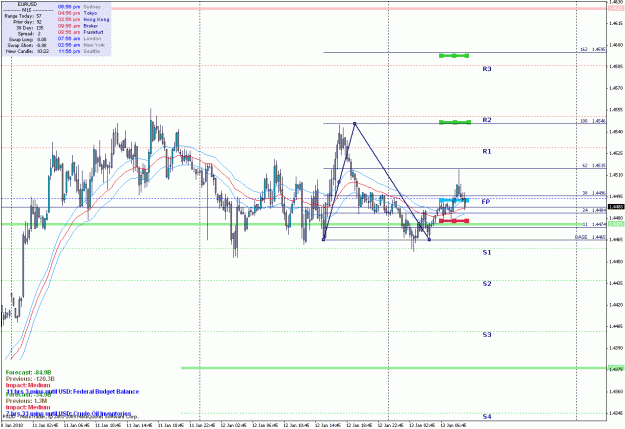Viewport: 625px width, 429px height.
Task: Click the Swap Long value row
Action: pos(27,39)
